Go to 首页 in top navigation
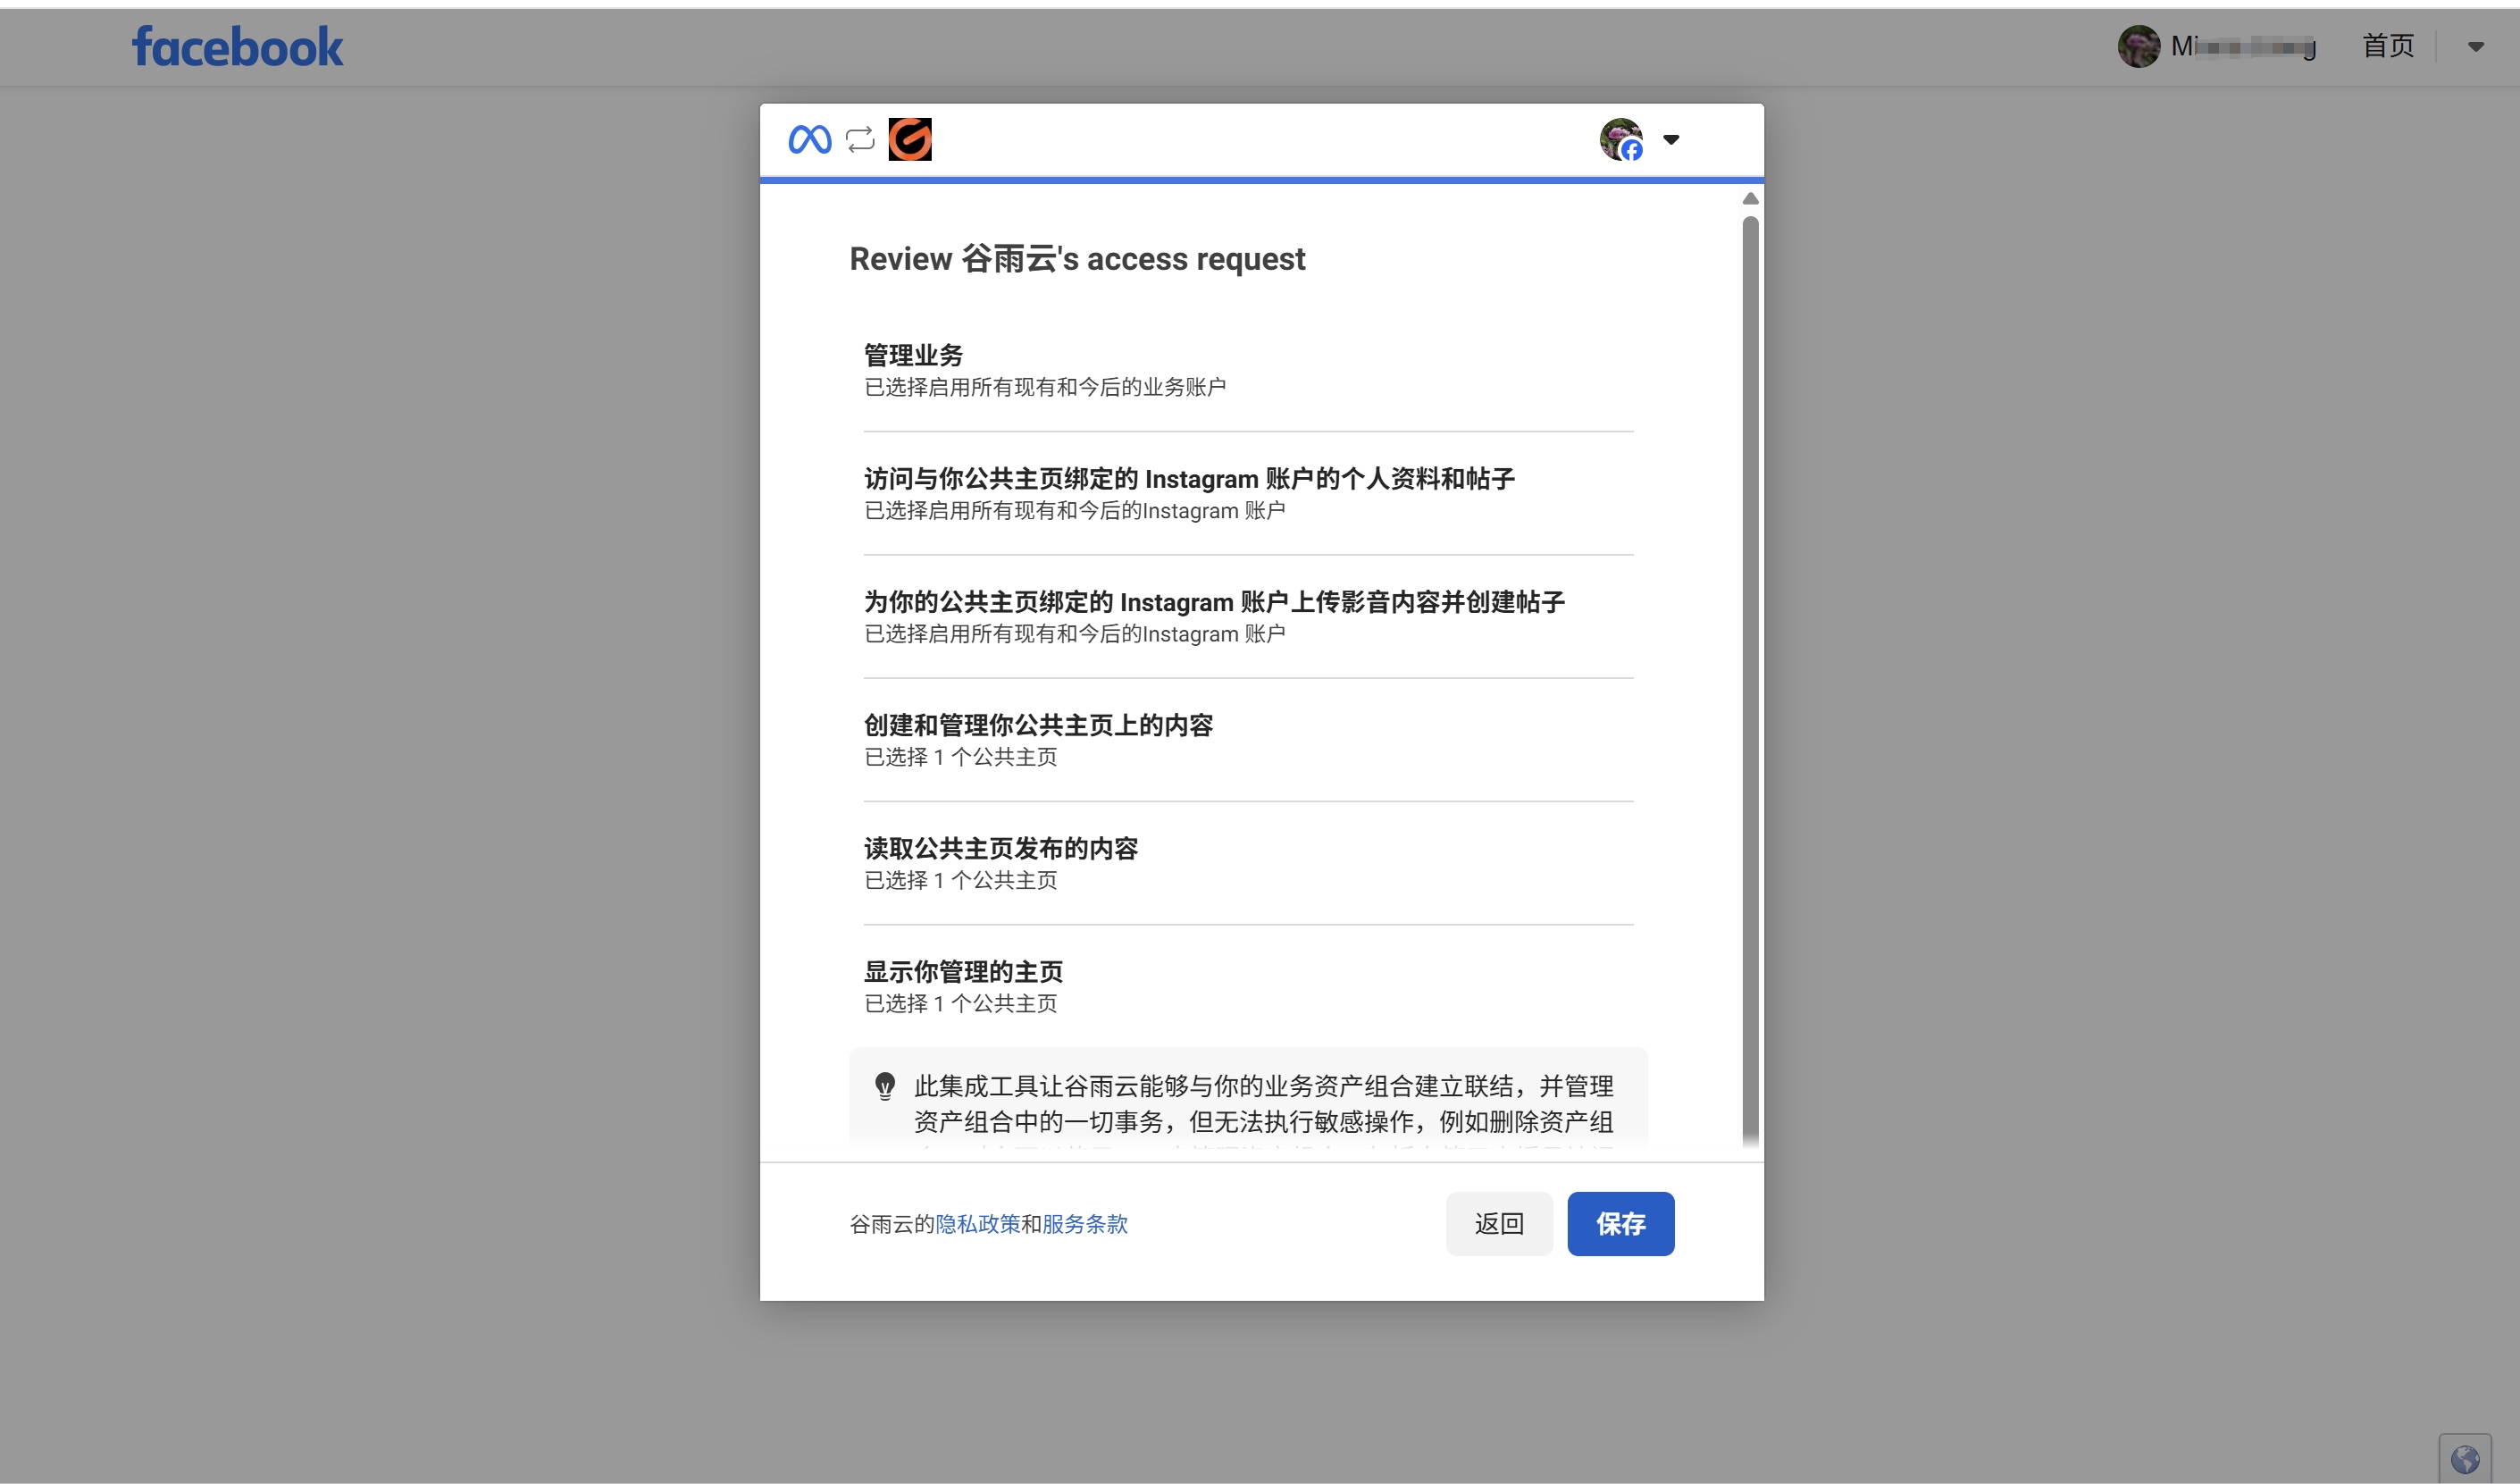The image size is (2520, 1484). point(2388,46)
